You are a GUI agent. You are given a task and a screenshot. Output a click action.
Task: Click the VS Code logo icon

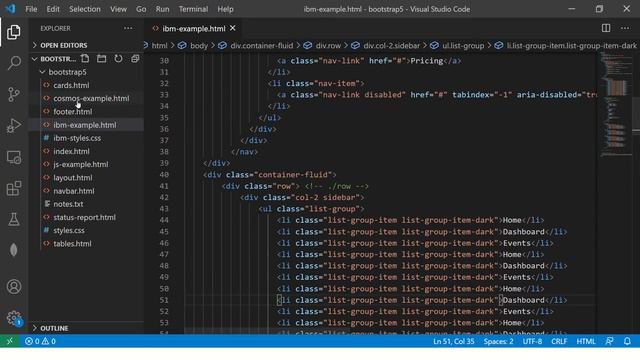tap(10, 9)
